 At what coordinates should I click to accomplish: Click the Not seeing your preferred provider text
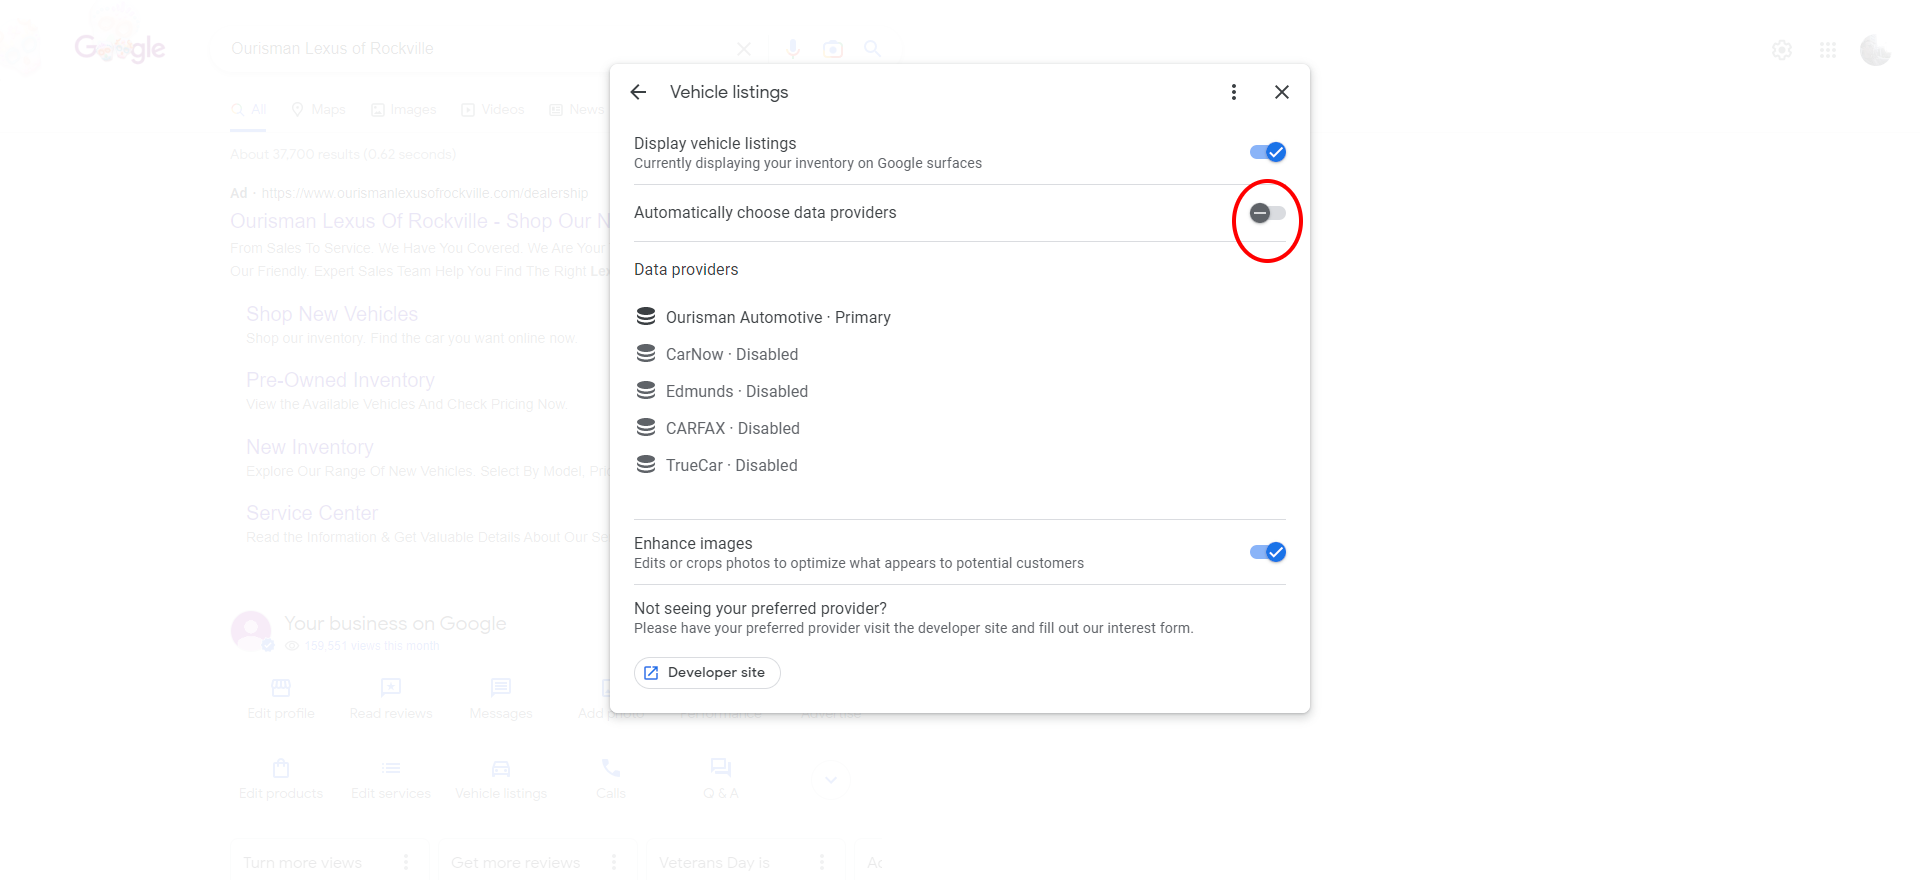click(760, 608)
